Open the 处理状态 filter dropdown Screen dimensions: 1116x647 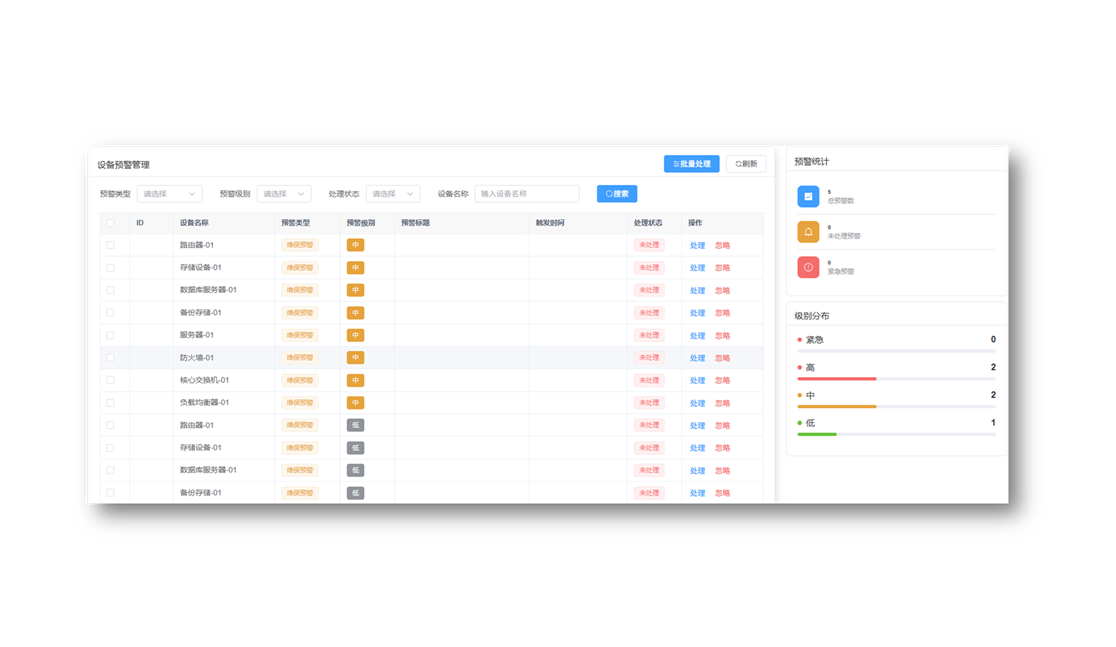(x=392, y=194)
